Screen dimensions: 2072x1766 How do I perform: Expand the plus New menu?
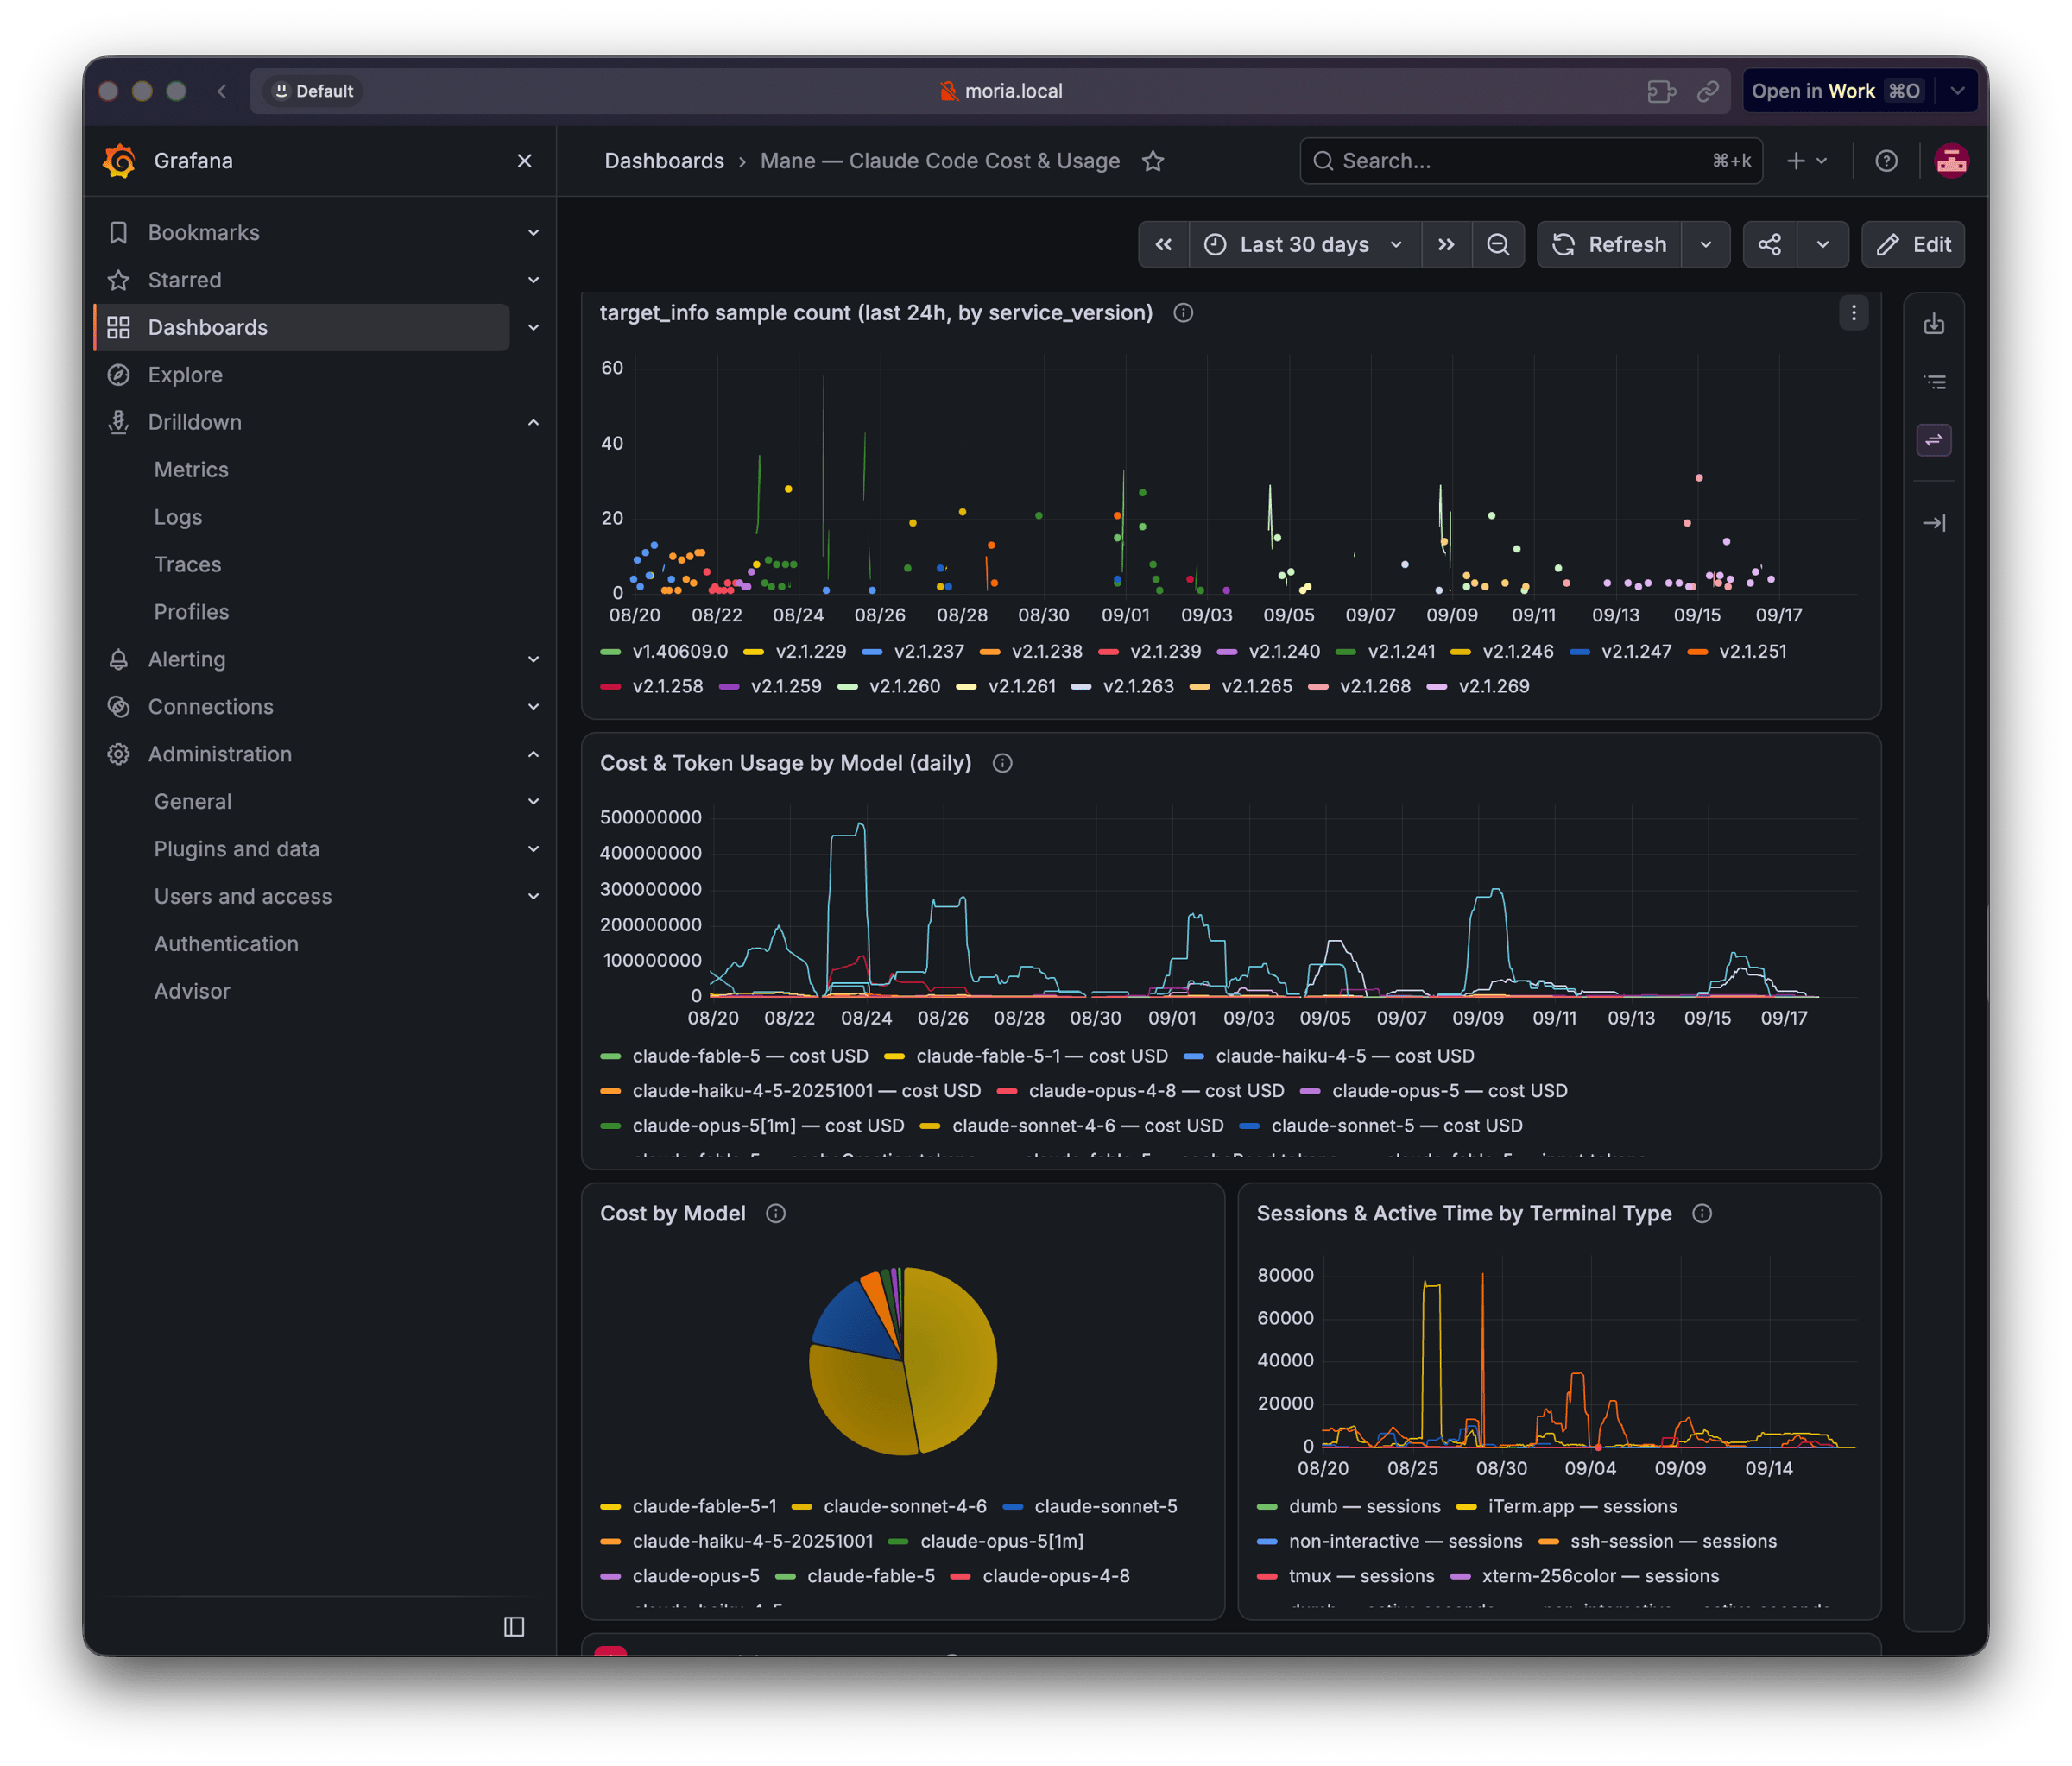(x=1807, y=161)
